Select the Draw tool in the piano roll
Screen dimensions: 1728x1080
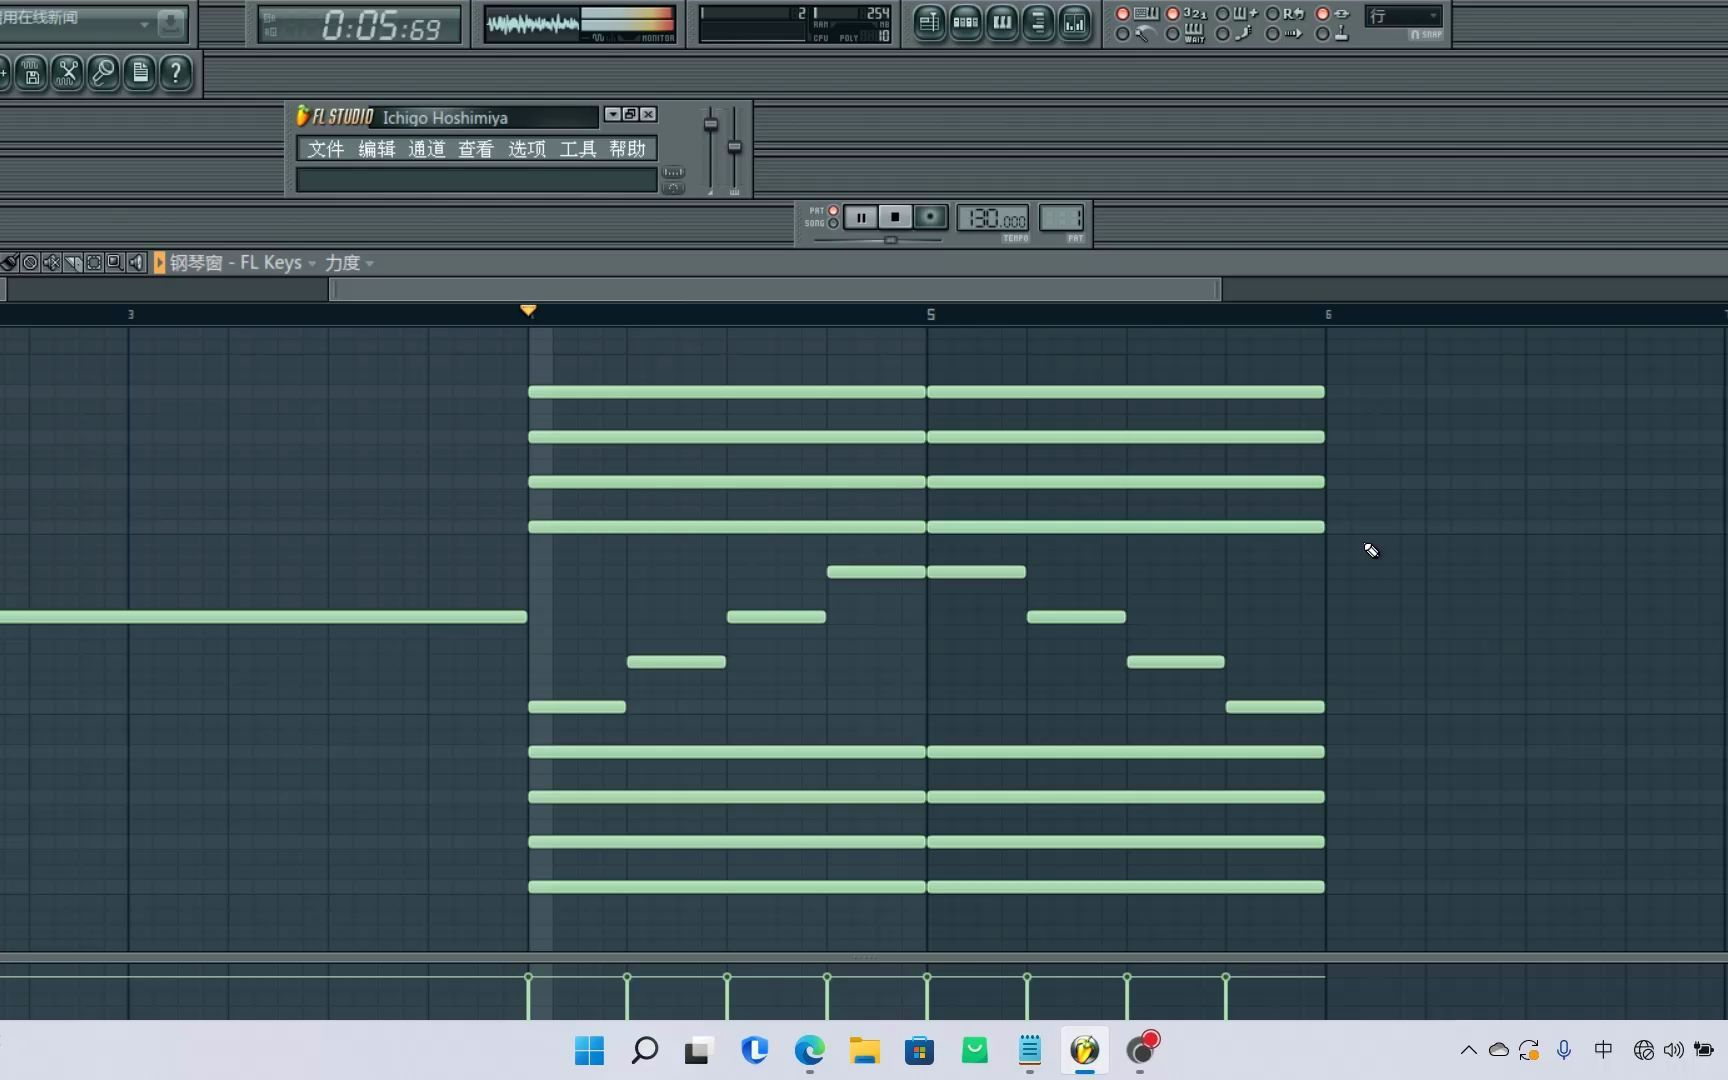pos(8,262)
